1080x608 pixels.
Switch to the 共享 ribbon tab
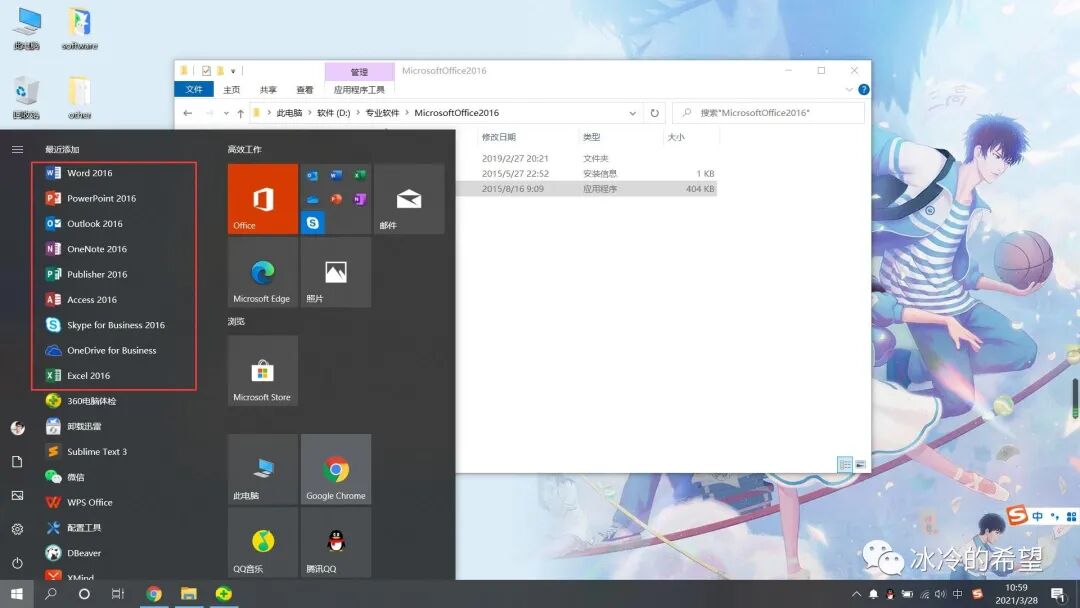[x=268, y=90]
